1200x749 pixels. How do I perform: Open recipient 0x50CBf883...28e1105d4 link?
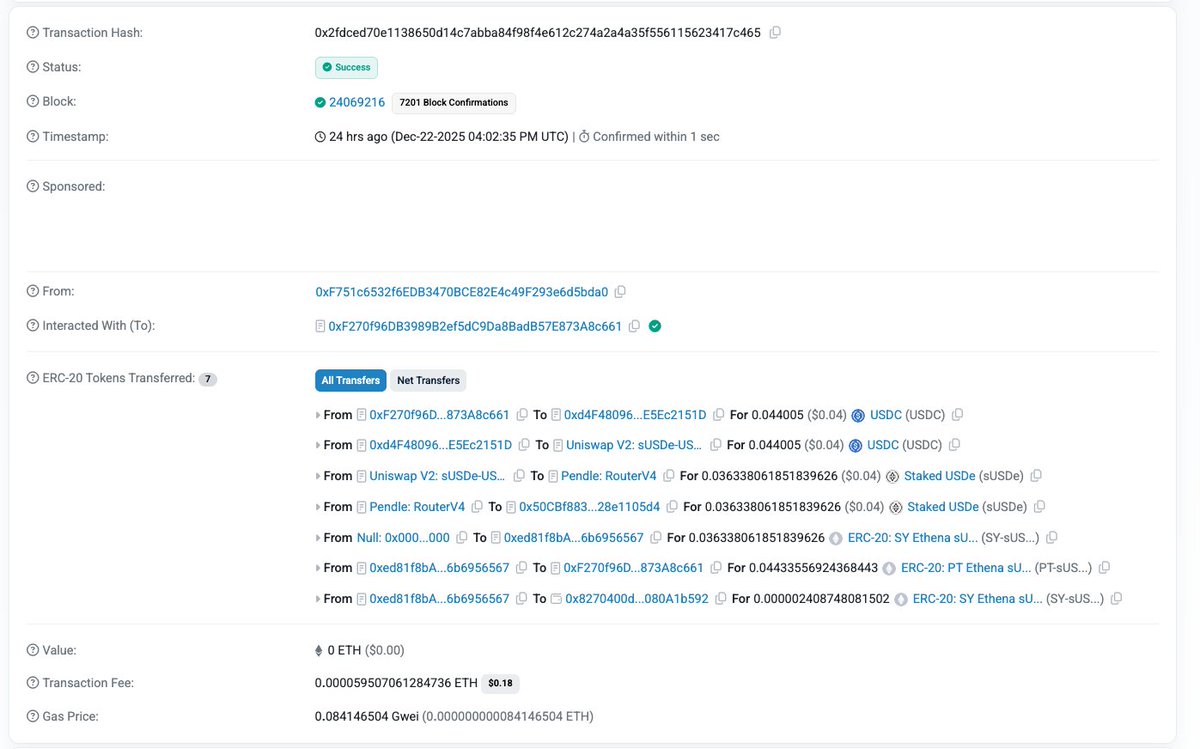(x=589, y=507)
